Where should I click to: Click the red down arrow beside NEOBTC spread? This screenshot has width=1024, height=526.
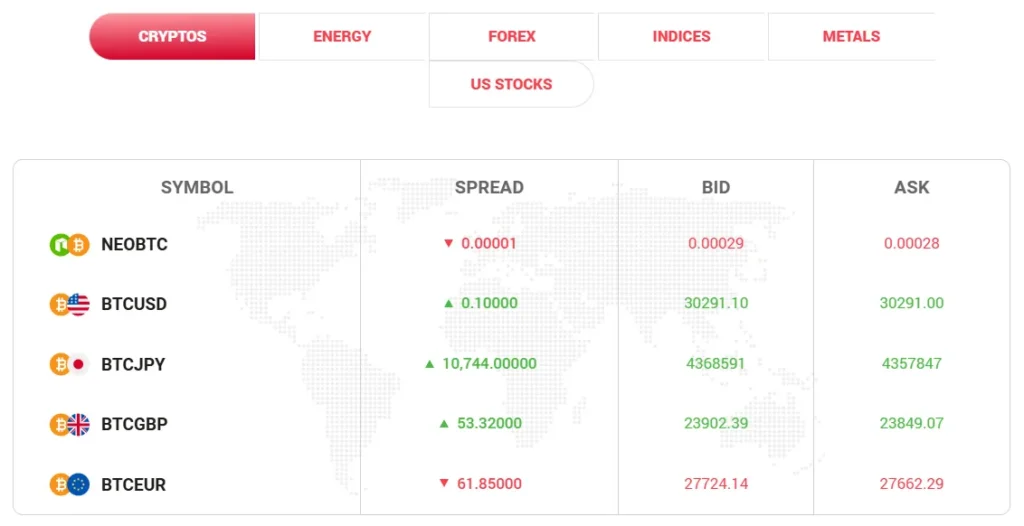point(448,244)
